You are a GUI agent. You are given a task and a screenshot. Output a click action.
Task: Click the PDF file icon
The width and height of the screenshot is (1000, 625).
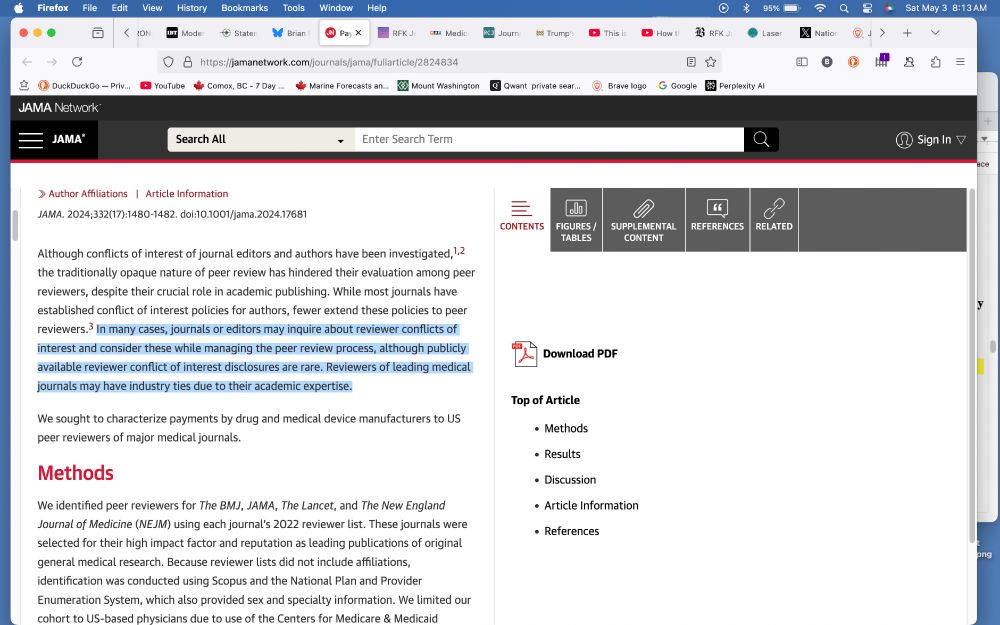point(524,354)
